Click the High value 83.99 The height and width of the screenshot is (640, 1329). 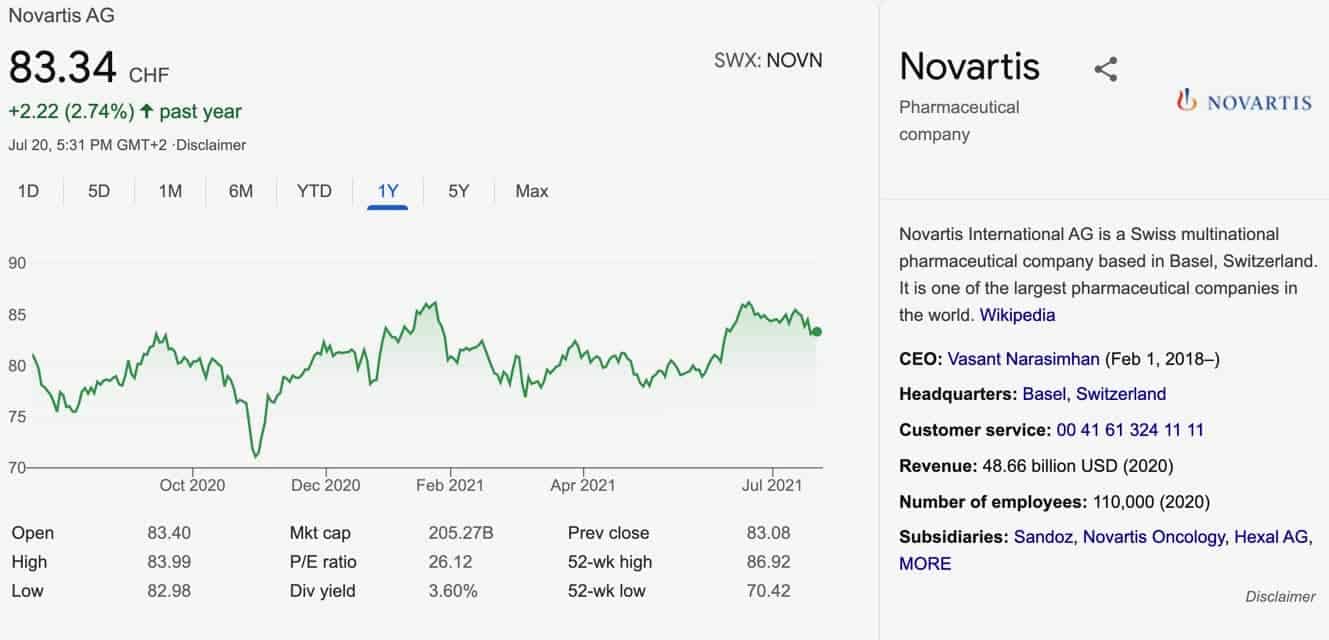tap(169, 562)
